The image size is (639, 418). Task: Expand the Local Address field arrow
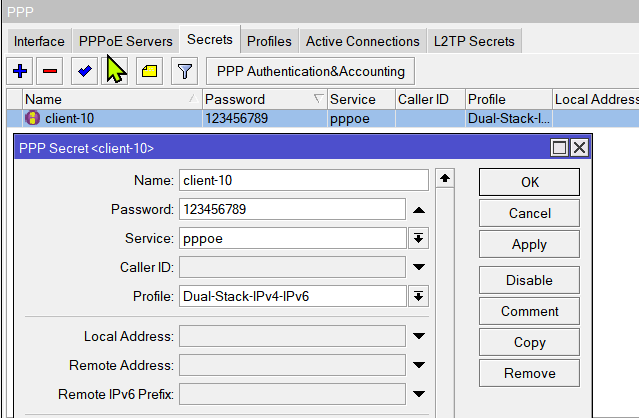point(419,337)
